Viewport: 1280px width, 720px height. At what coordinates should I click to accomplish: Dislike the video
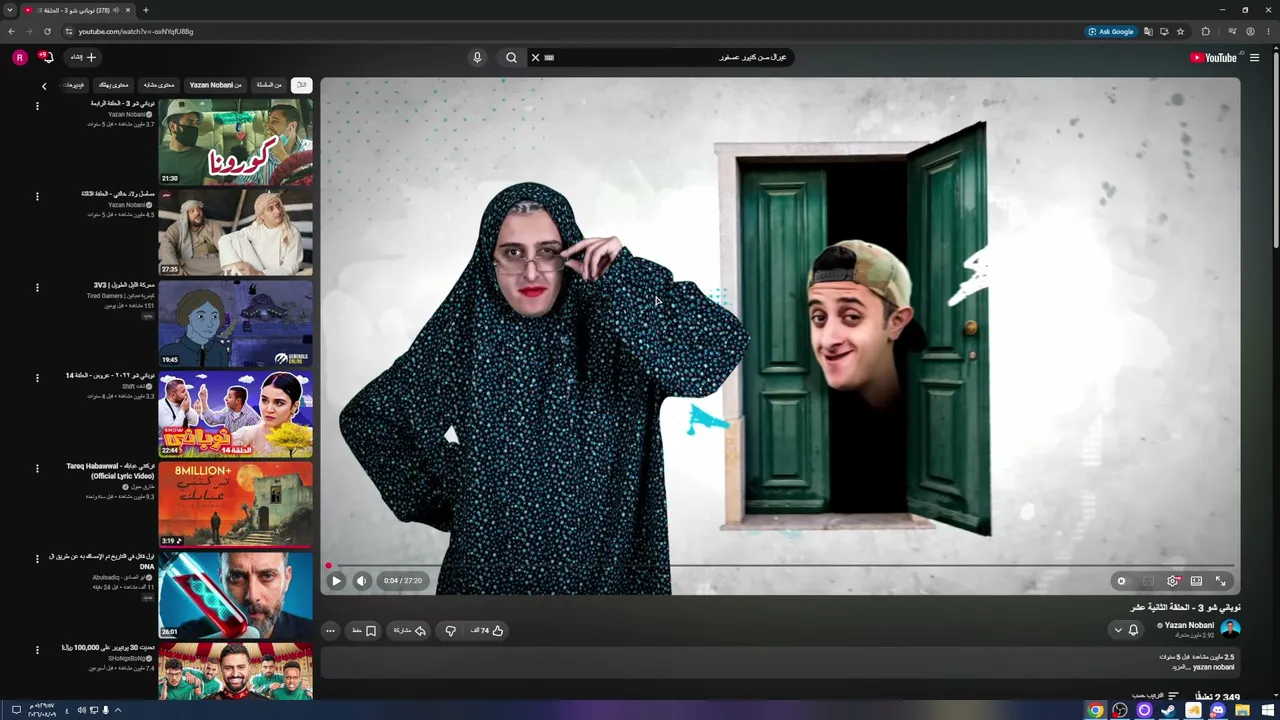tap(450, 631)
